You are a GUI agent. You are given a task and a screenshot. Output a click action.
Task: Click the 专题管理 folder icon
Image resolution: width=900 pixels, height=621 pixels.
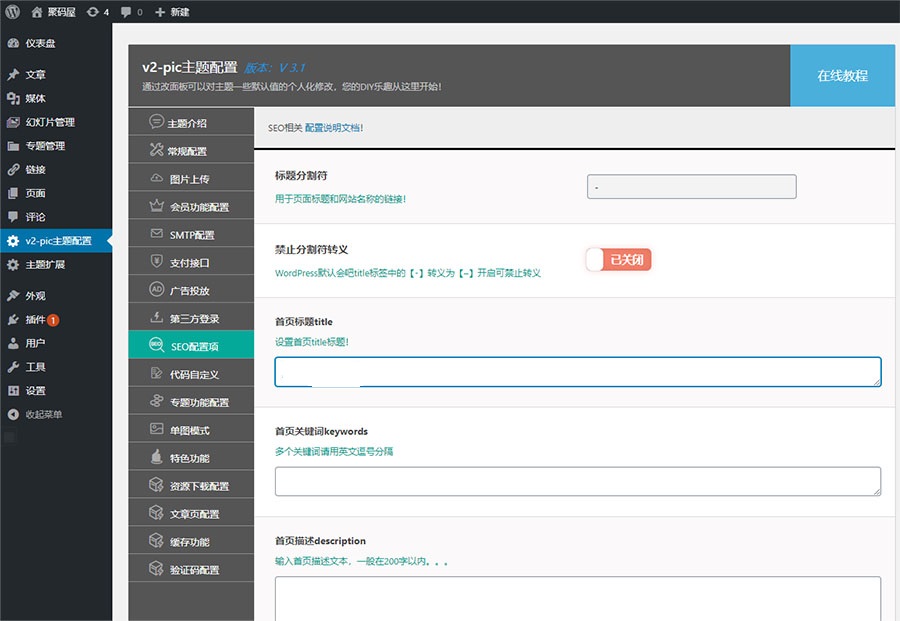13,146
